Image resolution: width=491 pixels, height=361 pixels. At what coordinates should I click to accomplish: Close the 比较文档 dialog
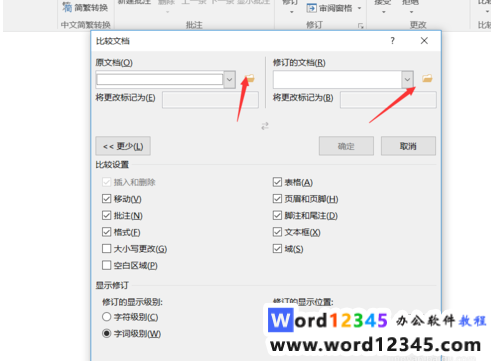click(424, 41)
